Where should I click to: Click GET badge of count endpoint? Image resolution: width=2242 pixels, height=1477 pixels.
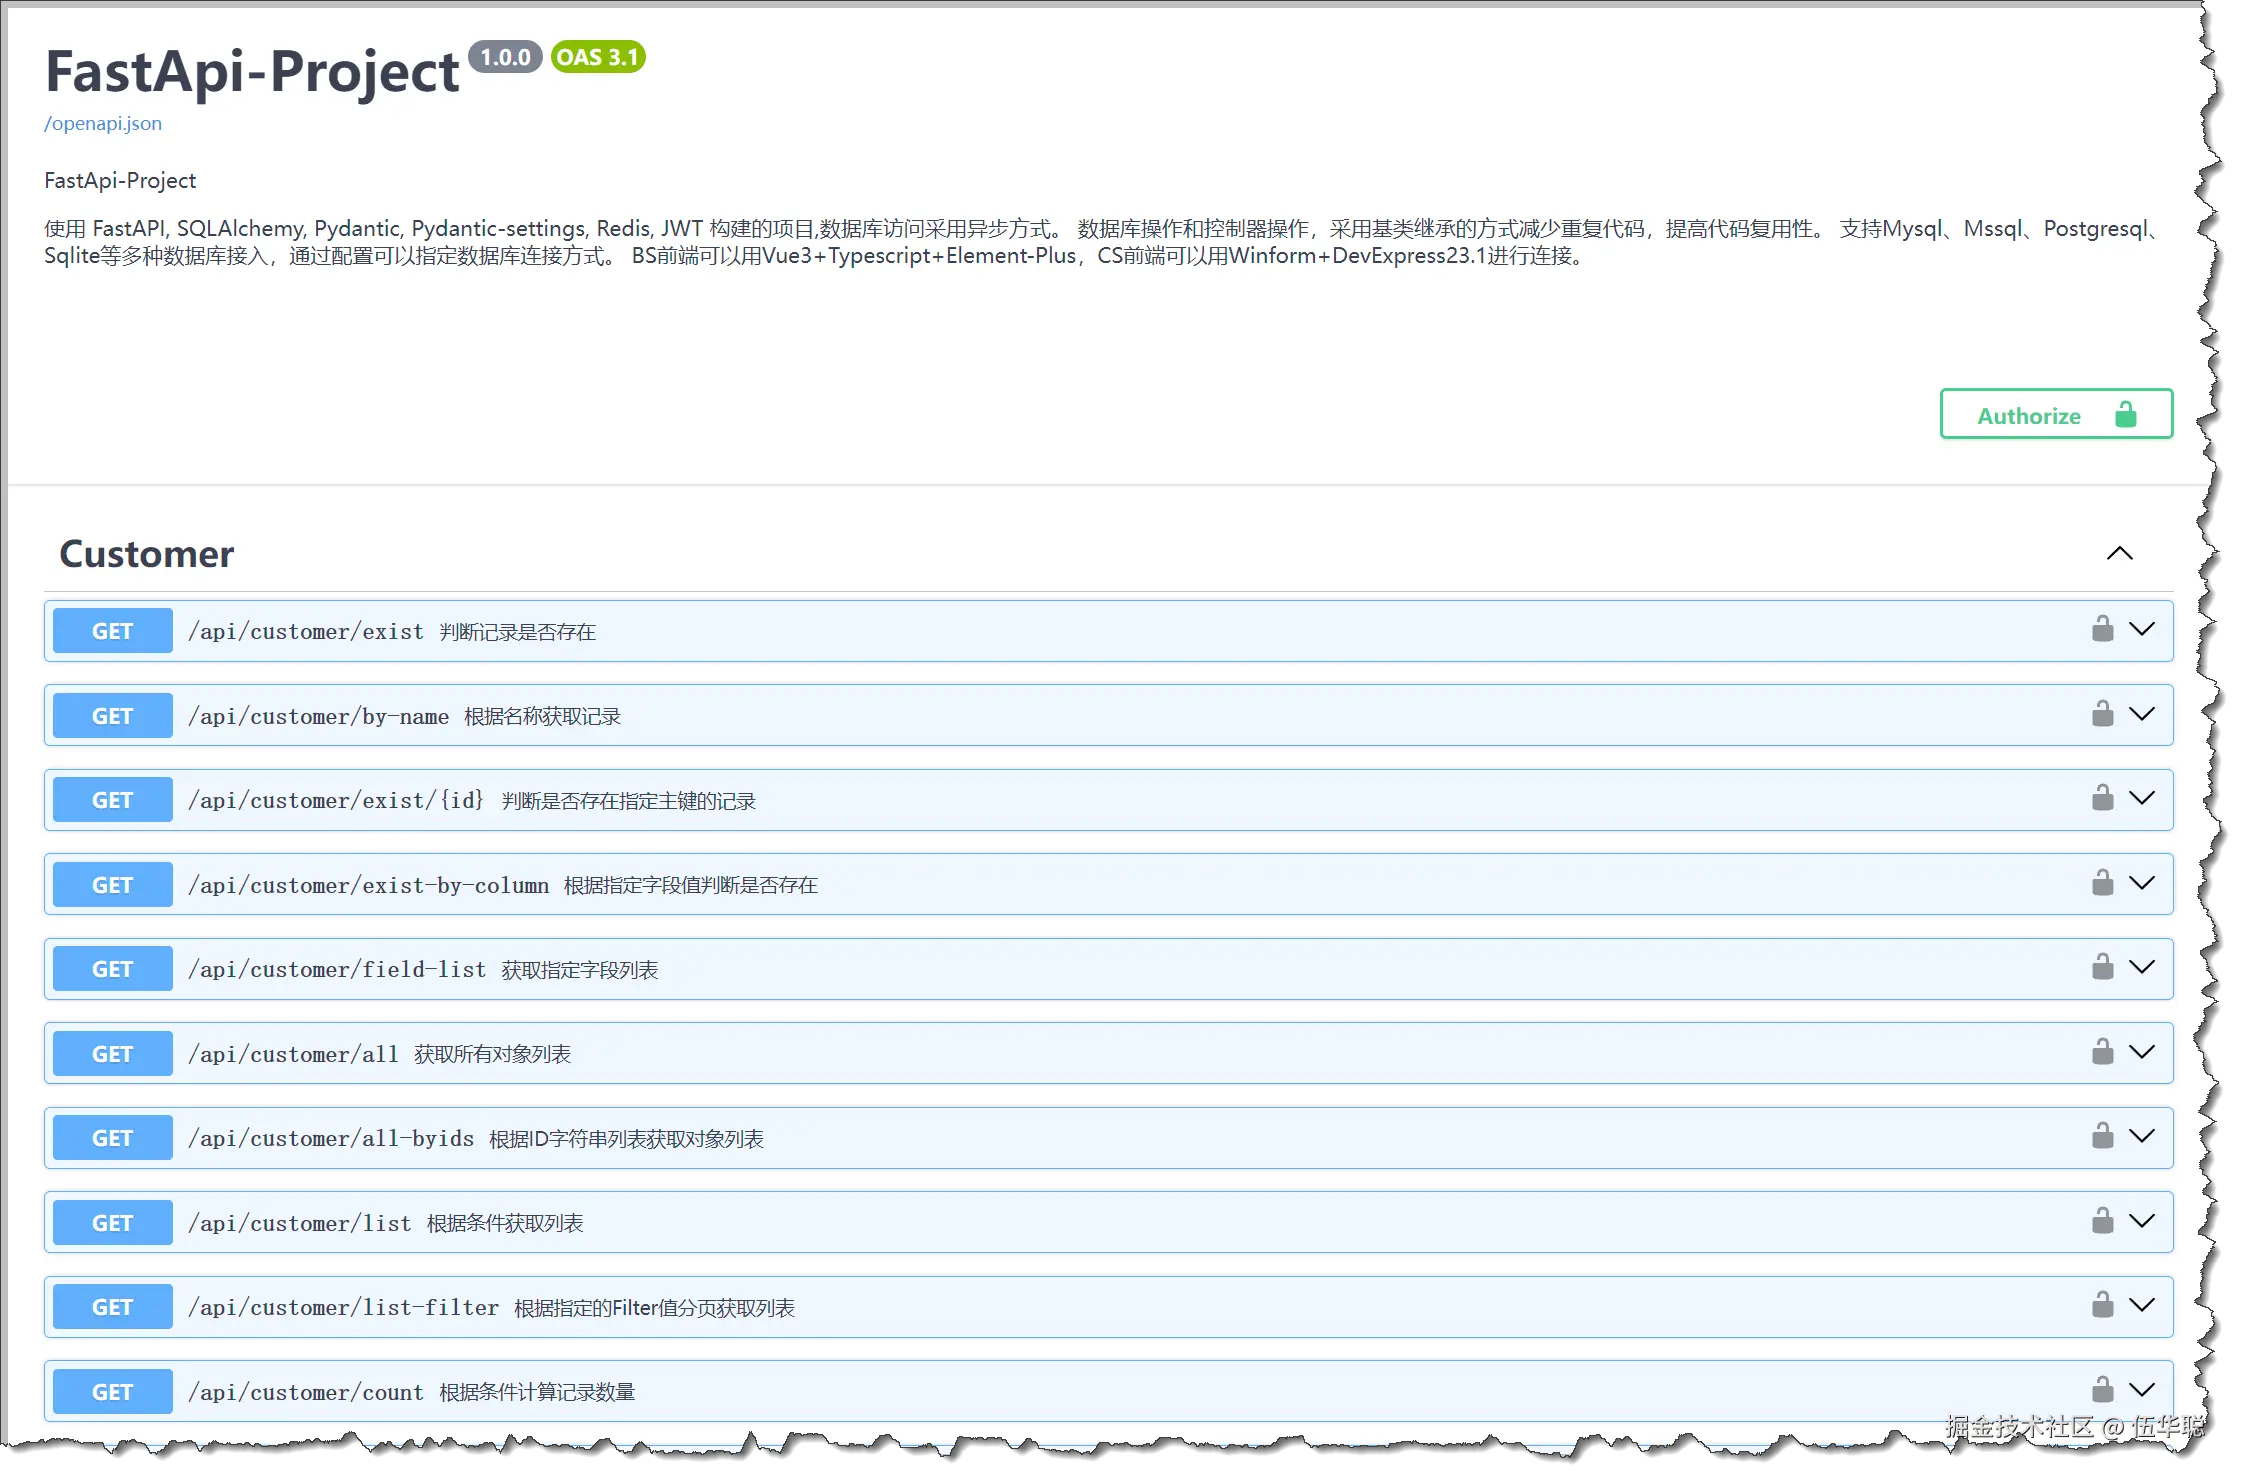pos(112,1392)
